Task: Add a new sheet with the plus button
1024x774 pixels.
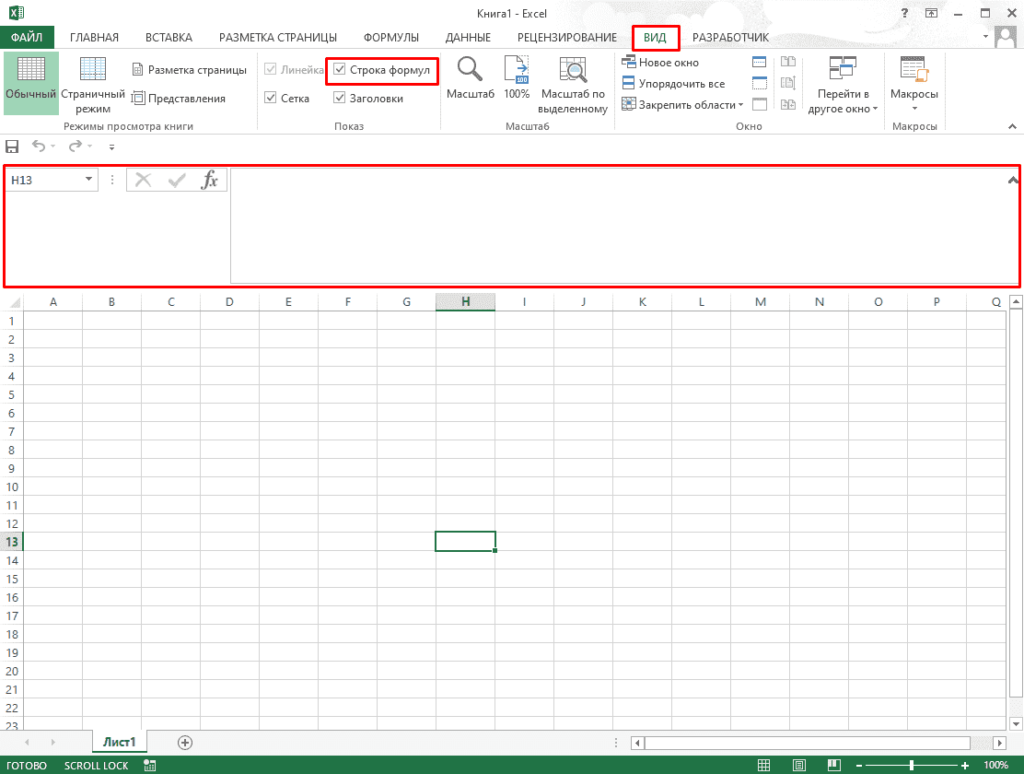Action: [185, 743]
